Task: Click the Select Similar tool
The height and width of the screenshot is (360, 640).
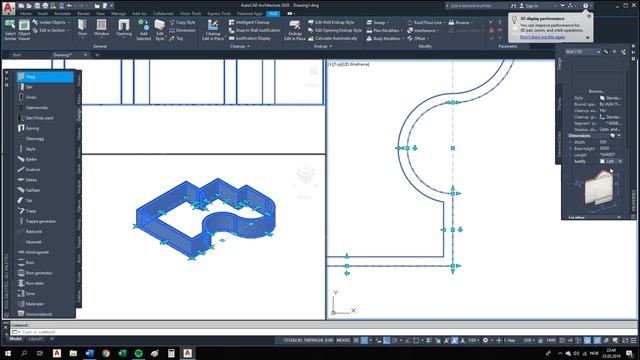Action: pos(10,30)
